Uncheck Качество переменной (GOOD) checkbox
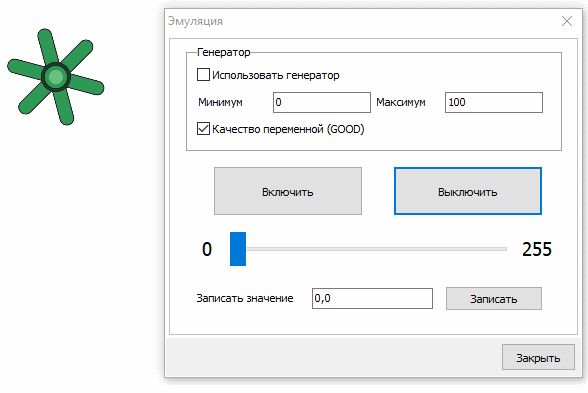This screenshot has width=588, height=393. (x=203, y=129)
